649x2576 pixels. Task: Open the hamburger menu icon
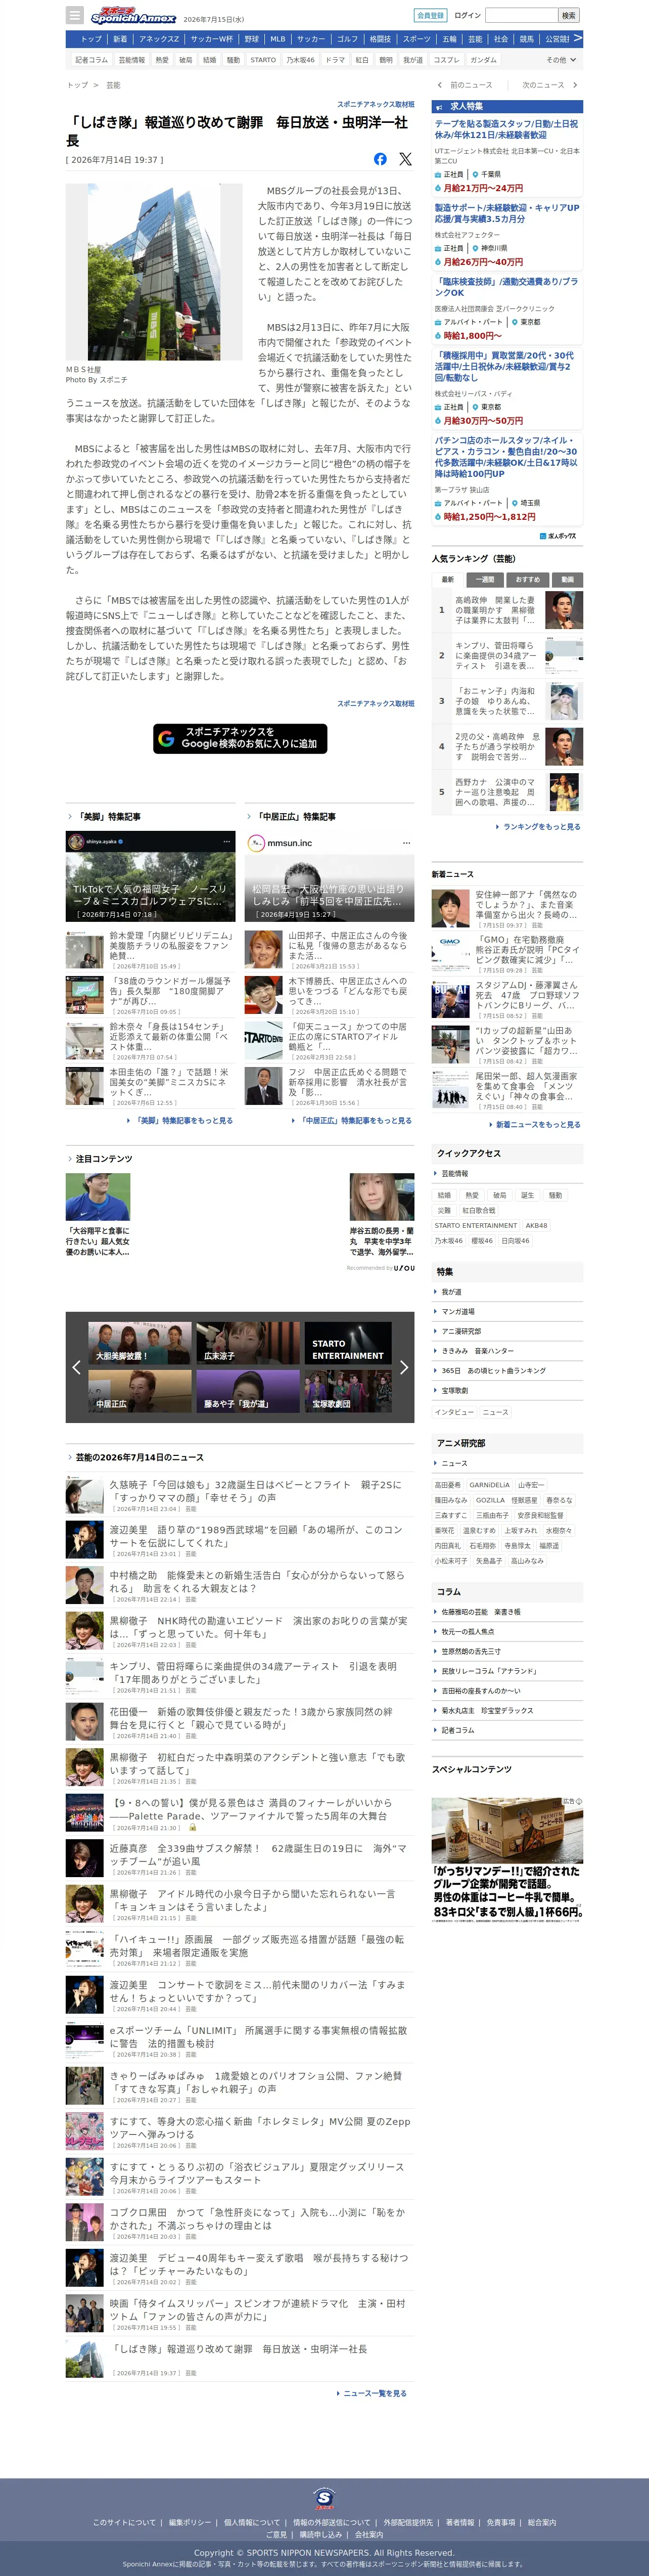(75, 15)
